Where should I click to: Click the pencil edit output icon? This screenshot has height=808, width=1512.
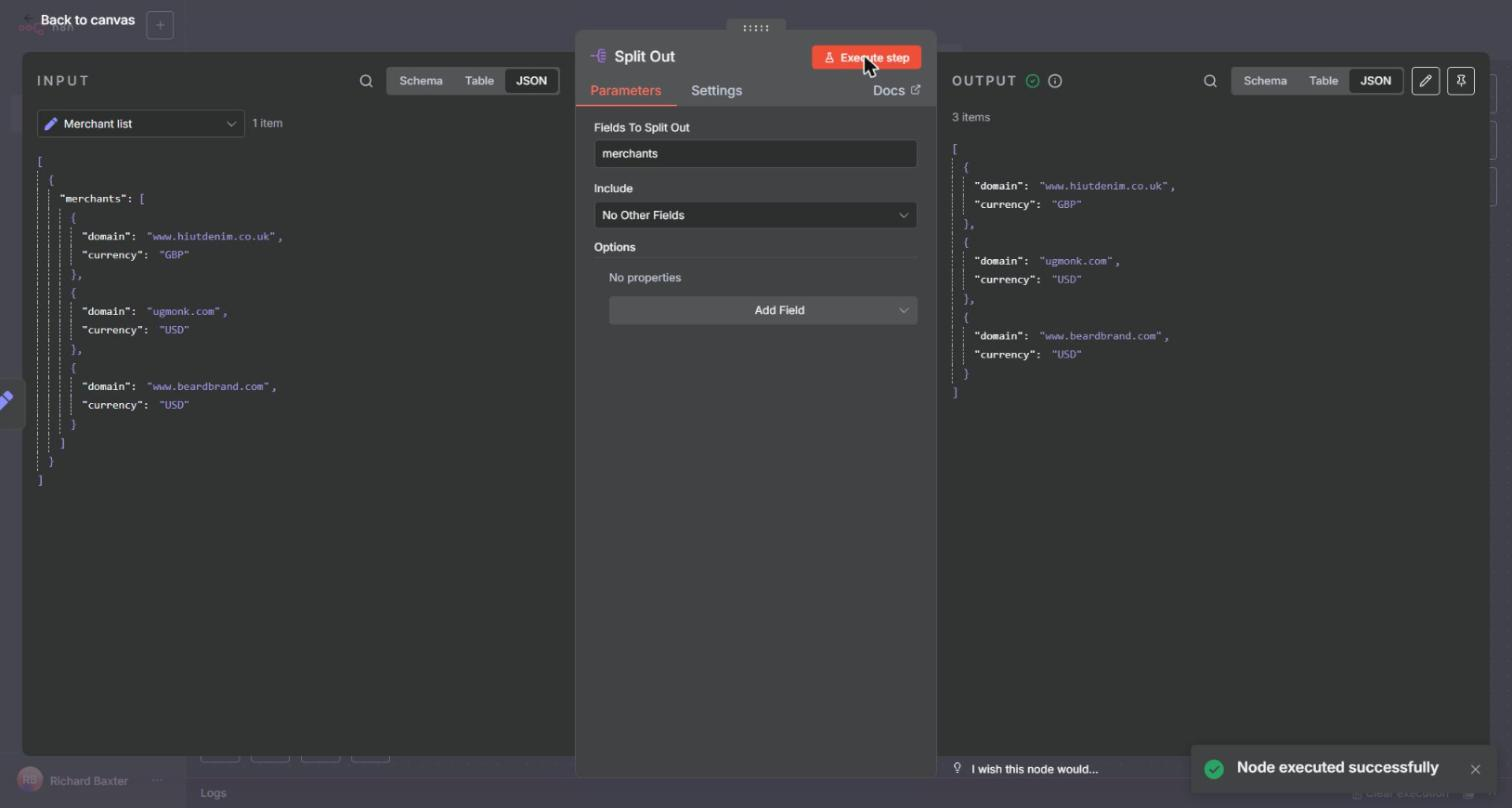pos(1426,81)
